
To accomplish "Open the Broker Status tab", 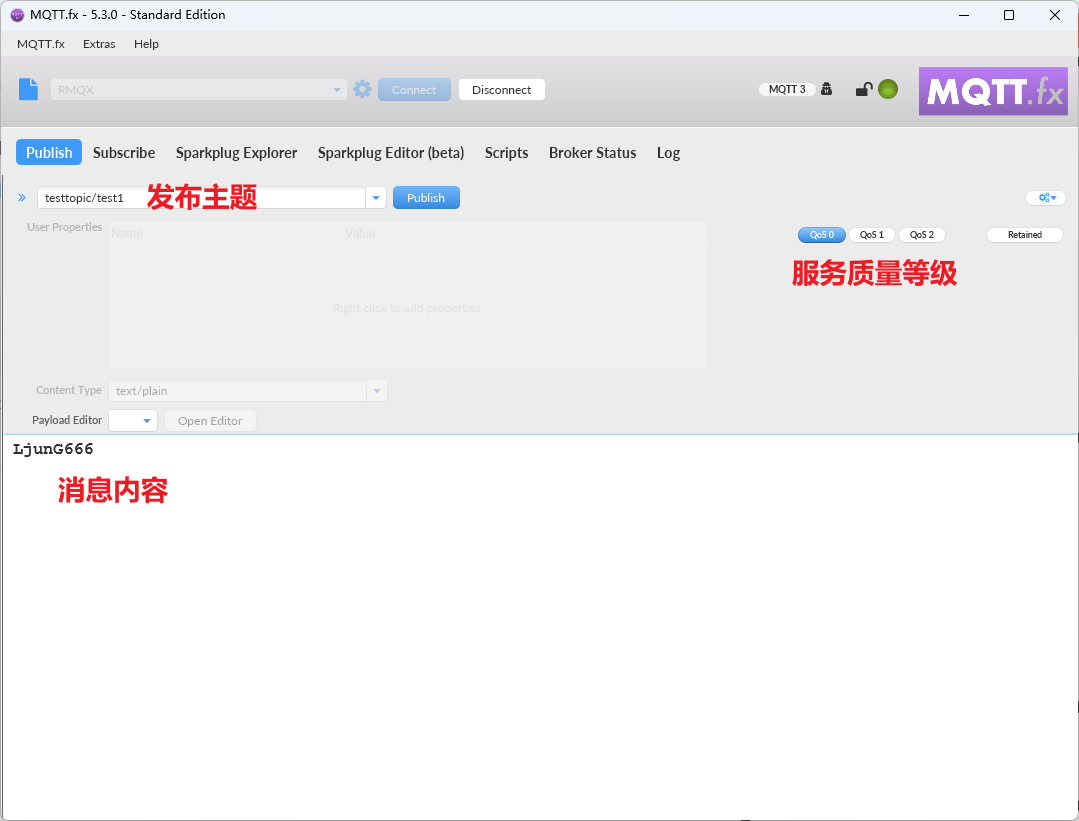I will pos(592,153).
